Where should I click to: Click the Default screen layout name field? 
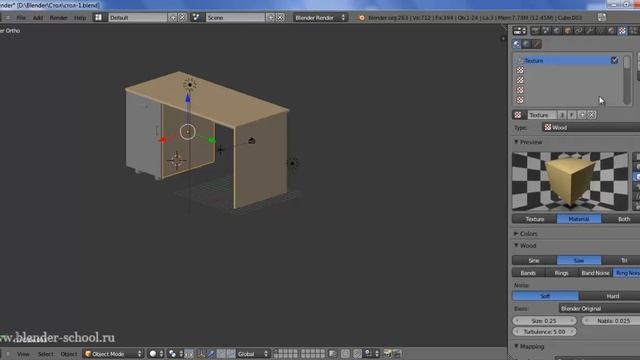(x=138, y=18)
